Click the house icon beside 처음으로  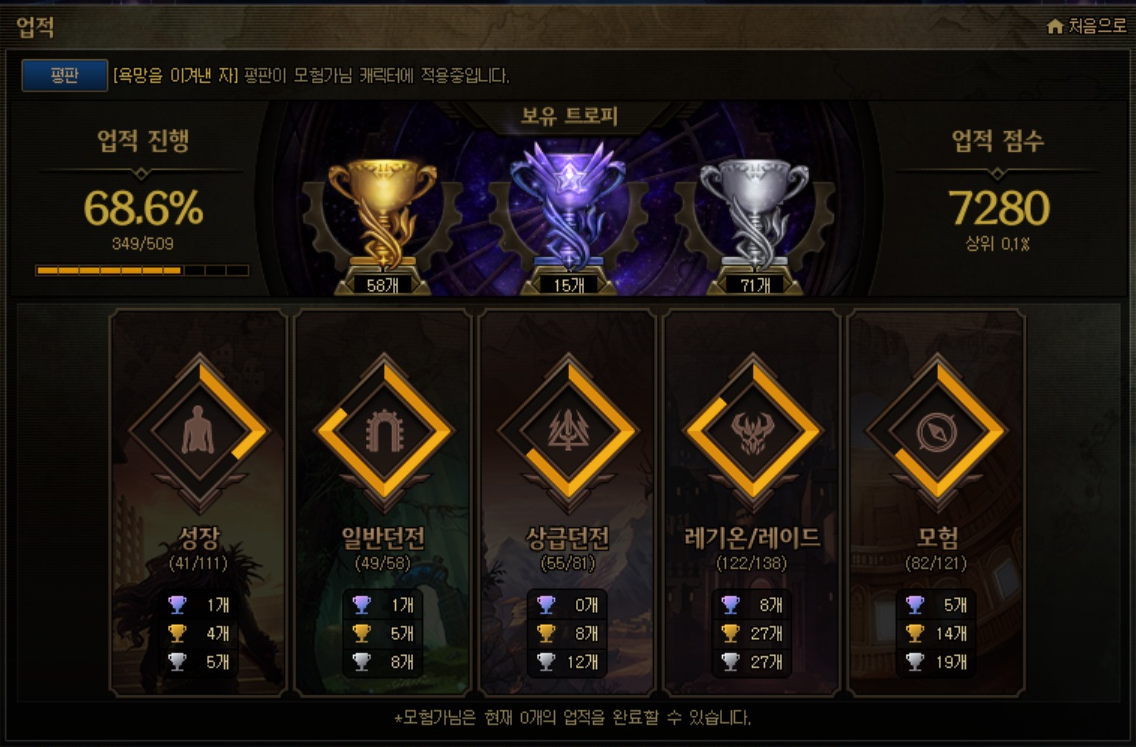(1055, 27)
